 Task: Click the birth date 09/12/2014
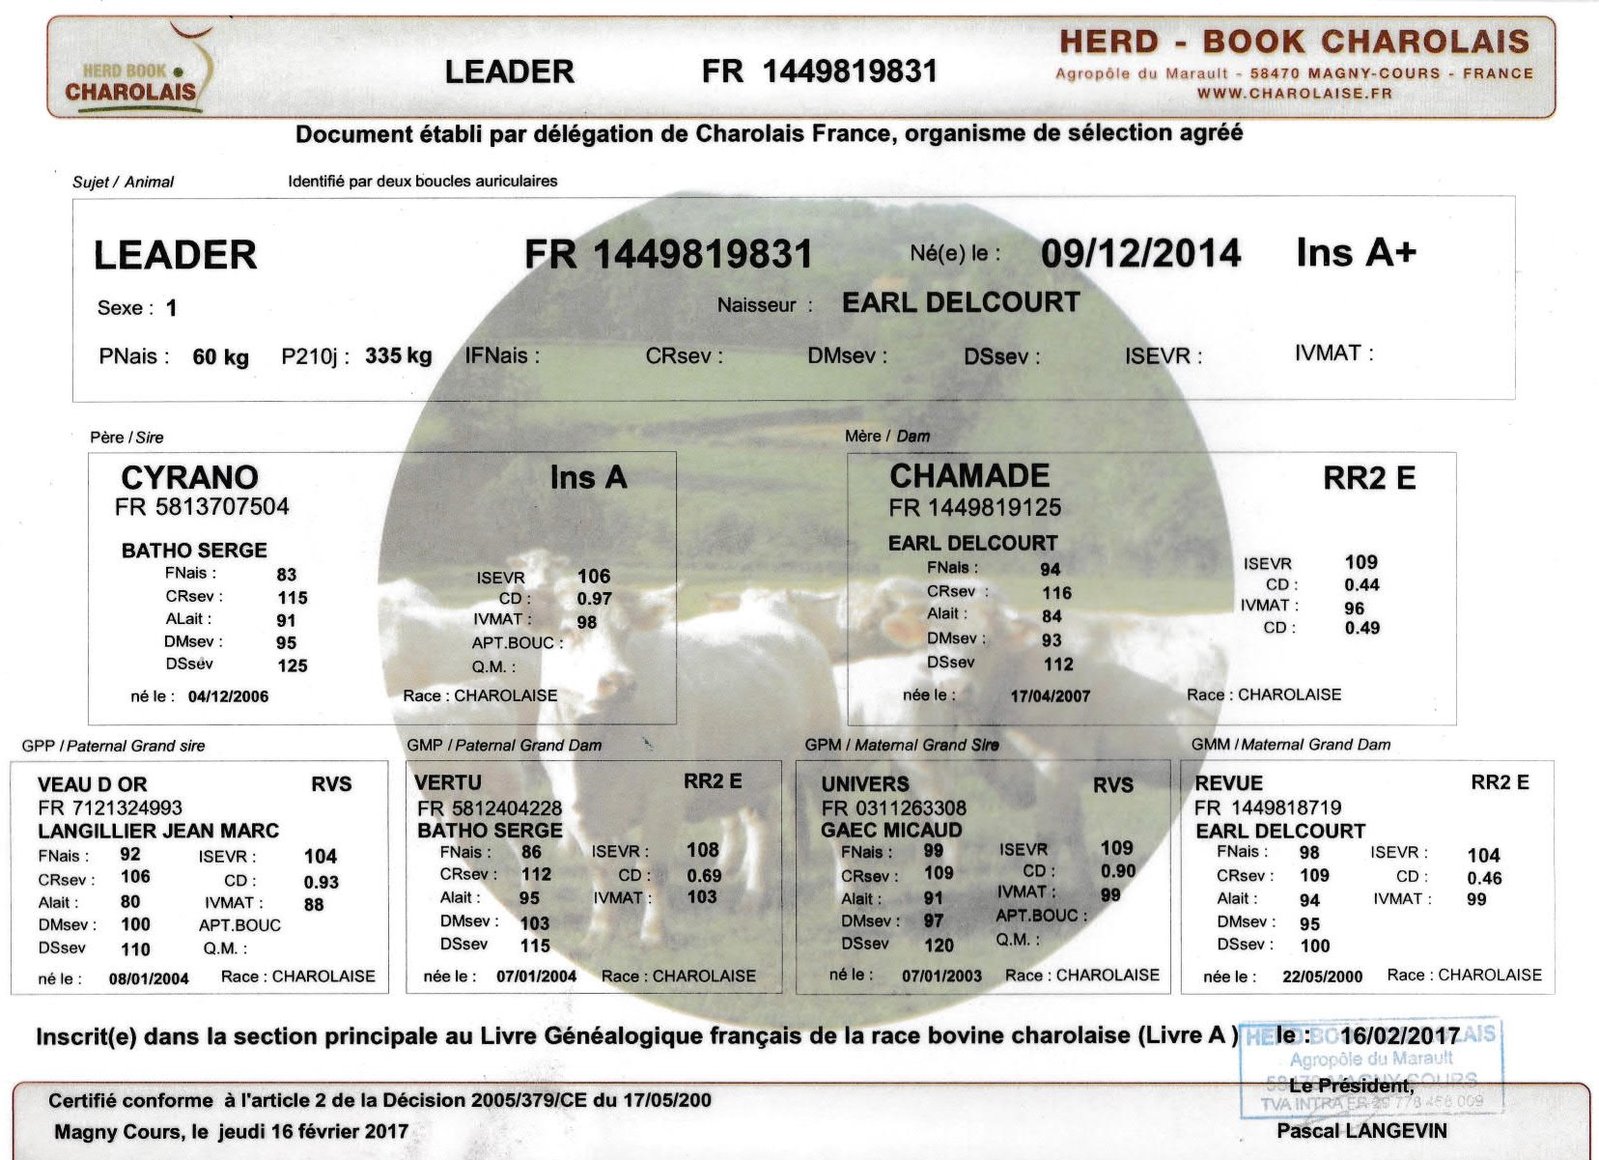pos(1140,253)
